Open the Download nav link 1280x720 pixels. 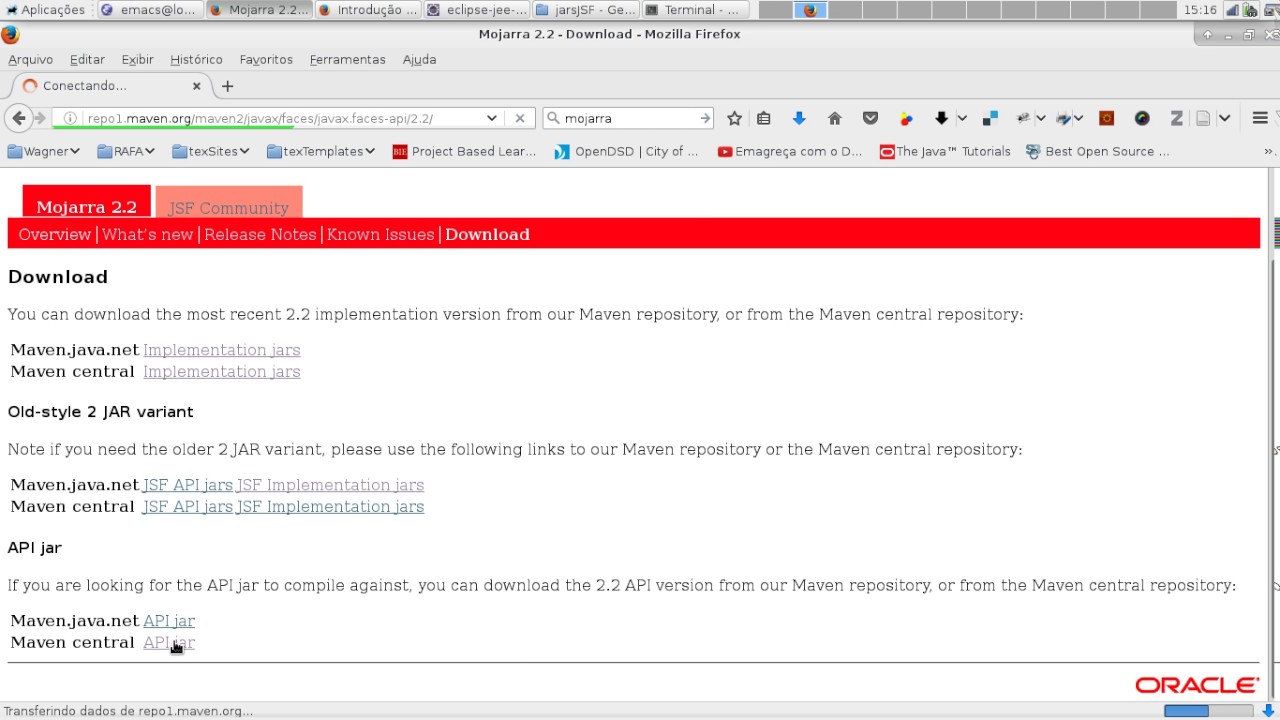[x=487, y=234]
